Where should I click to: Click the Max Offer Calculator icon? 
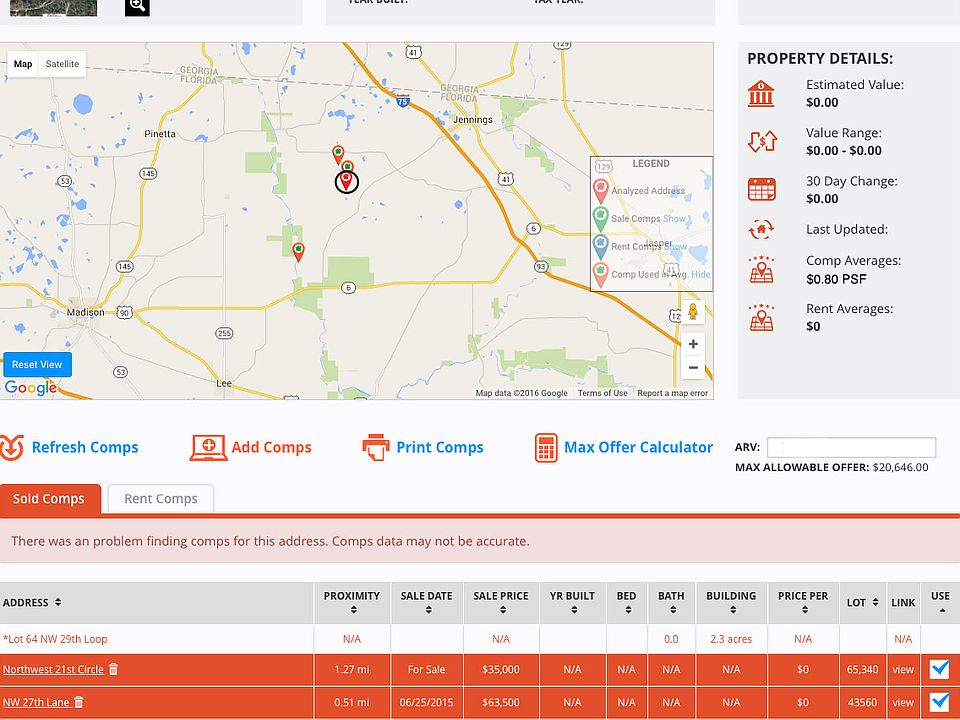(546, 448)
